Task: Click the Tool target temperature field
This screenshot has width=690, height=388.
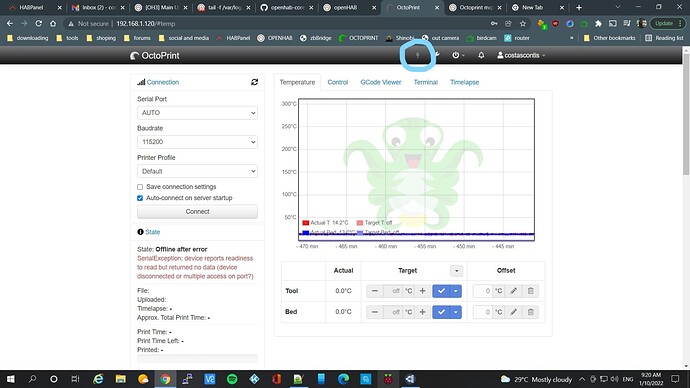Action: coord(393,291)
